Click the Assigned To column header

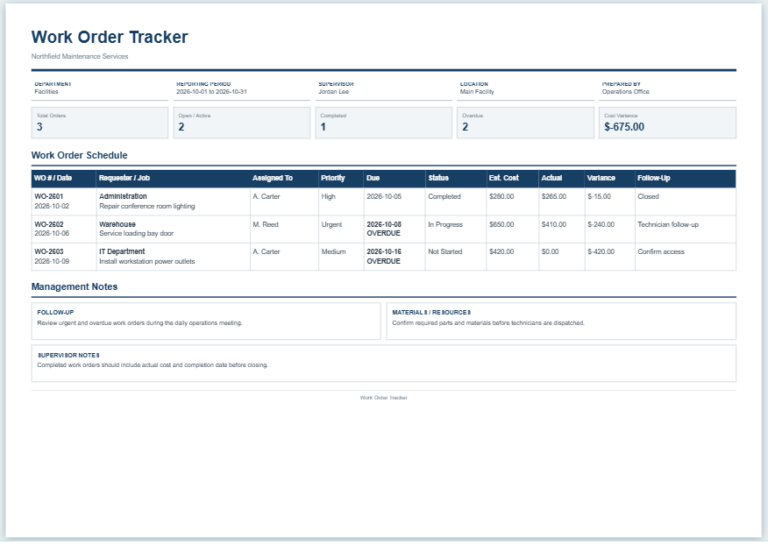pos(272,178)
